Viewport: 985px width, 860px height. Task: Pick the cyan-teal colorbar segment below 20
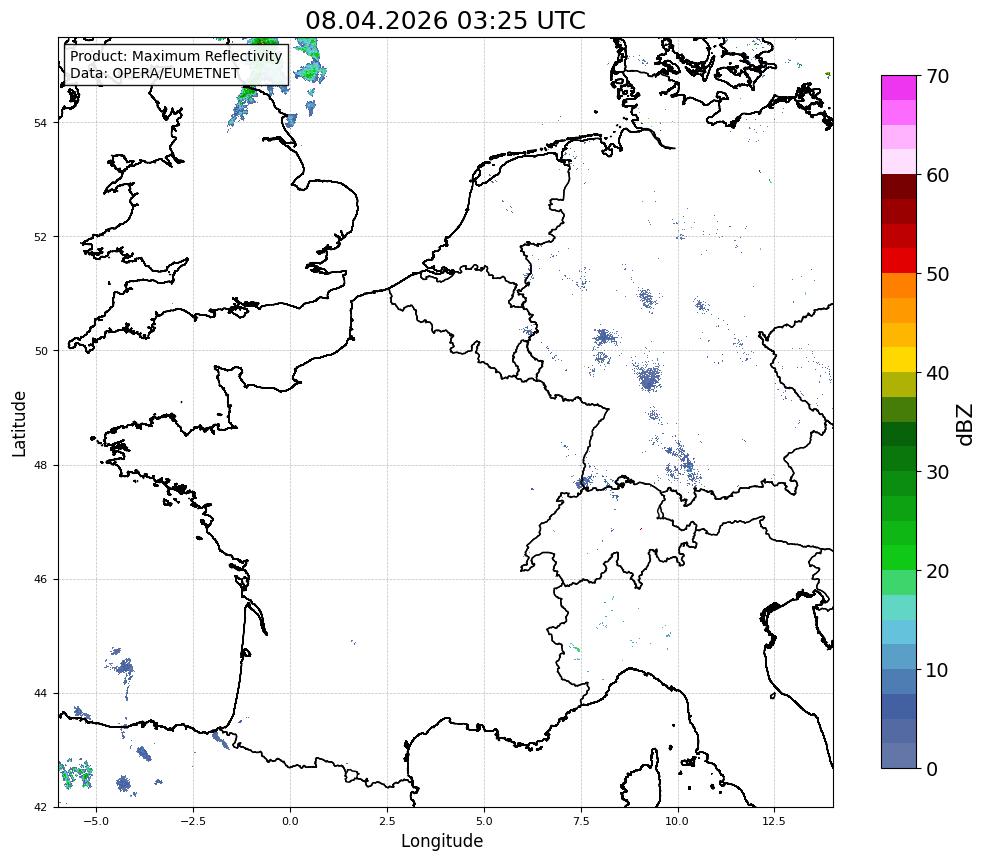click(899, 607)
